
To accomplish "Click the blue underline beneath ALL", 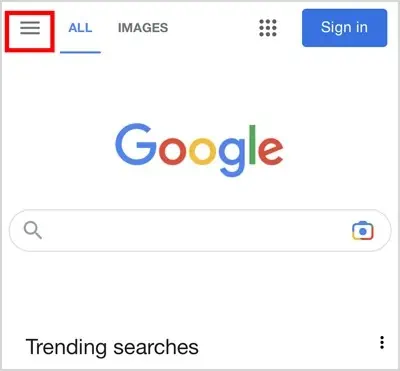I will click(80, 52).
